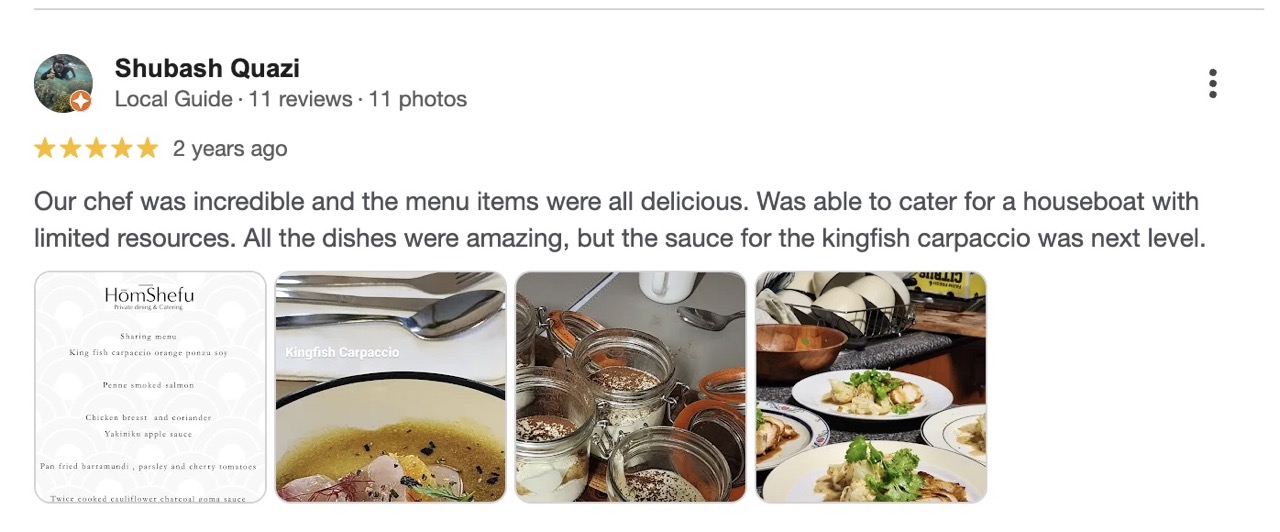Open the Shubash Quazi reviewer name link
Viewport: 1280px width, 532px height.
pyautogui.click(x=207, y=68)
